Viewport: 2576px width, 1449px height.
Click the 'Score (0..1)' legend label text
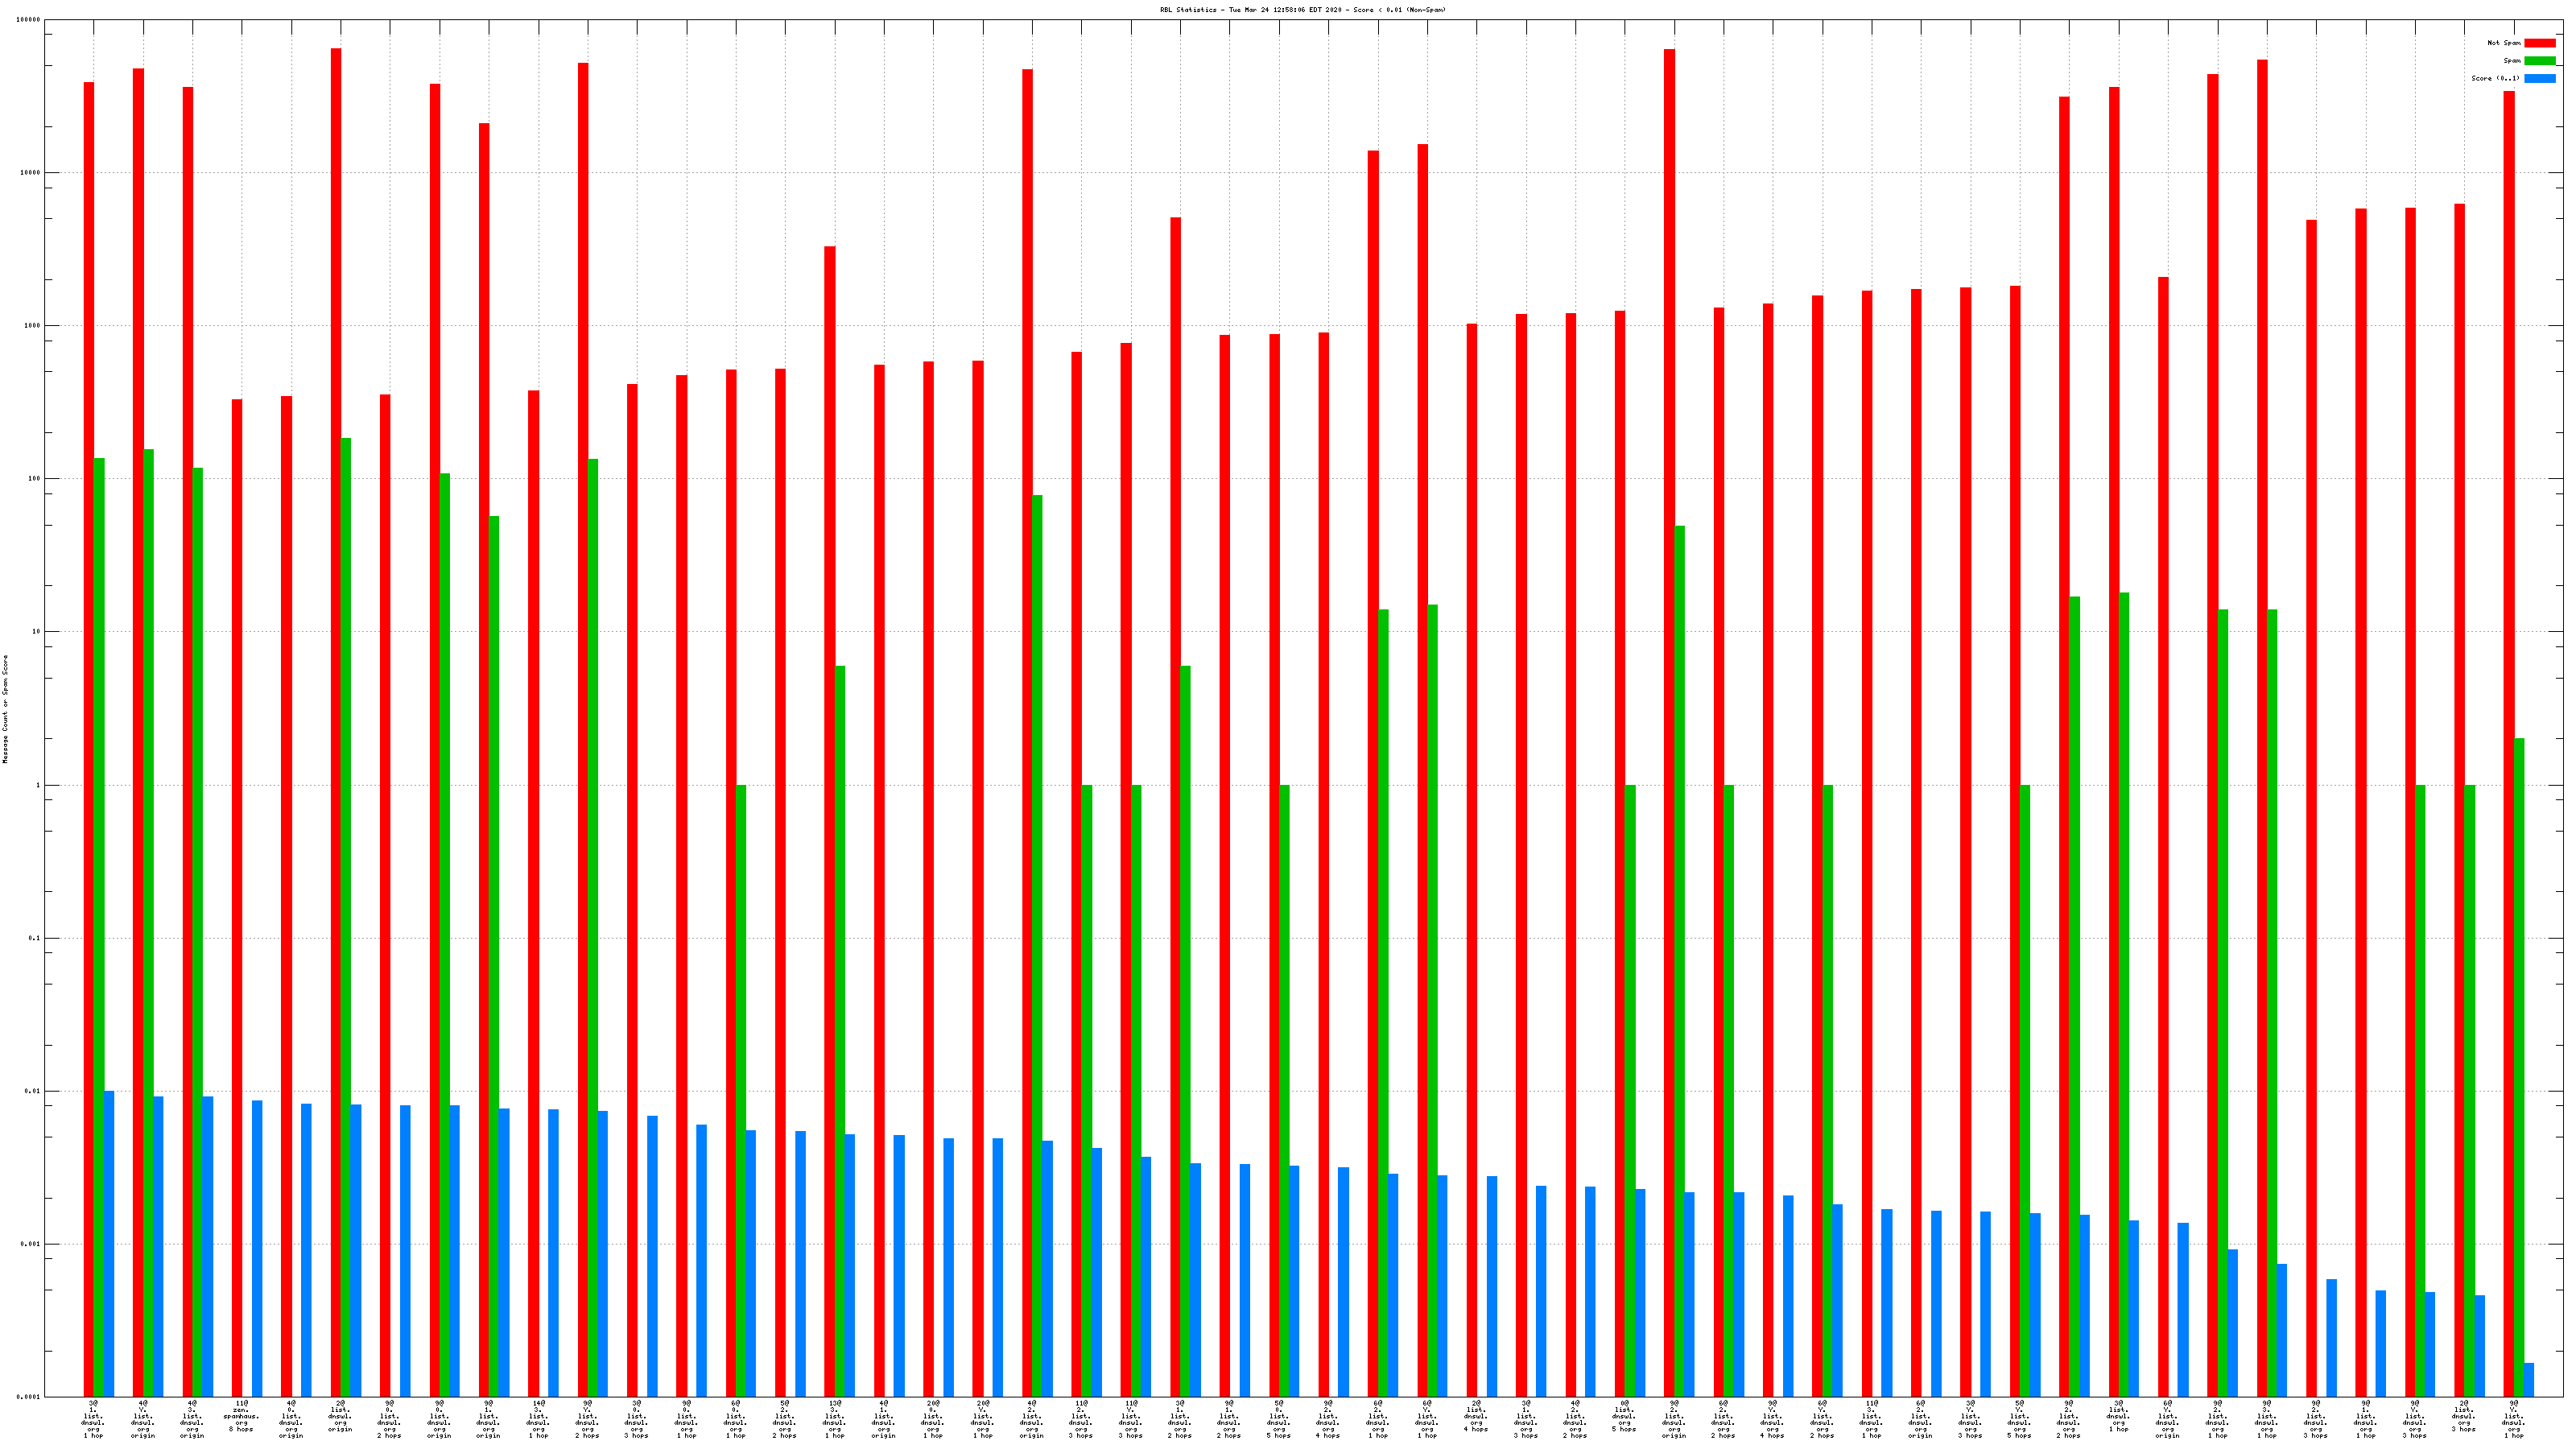[x=2495, y=78]
